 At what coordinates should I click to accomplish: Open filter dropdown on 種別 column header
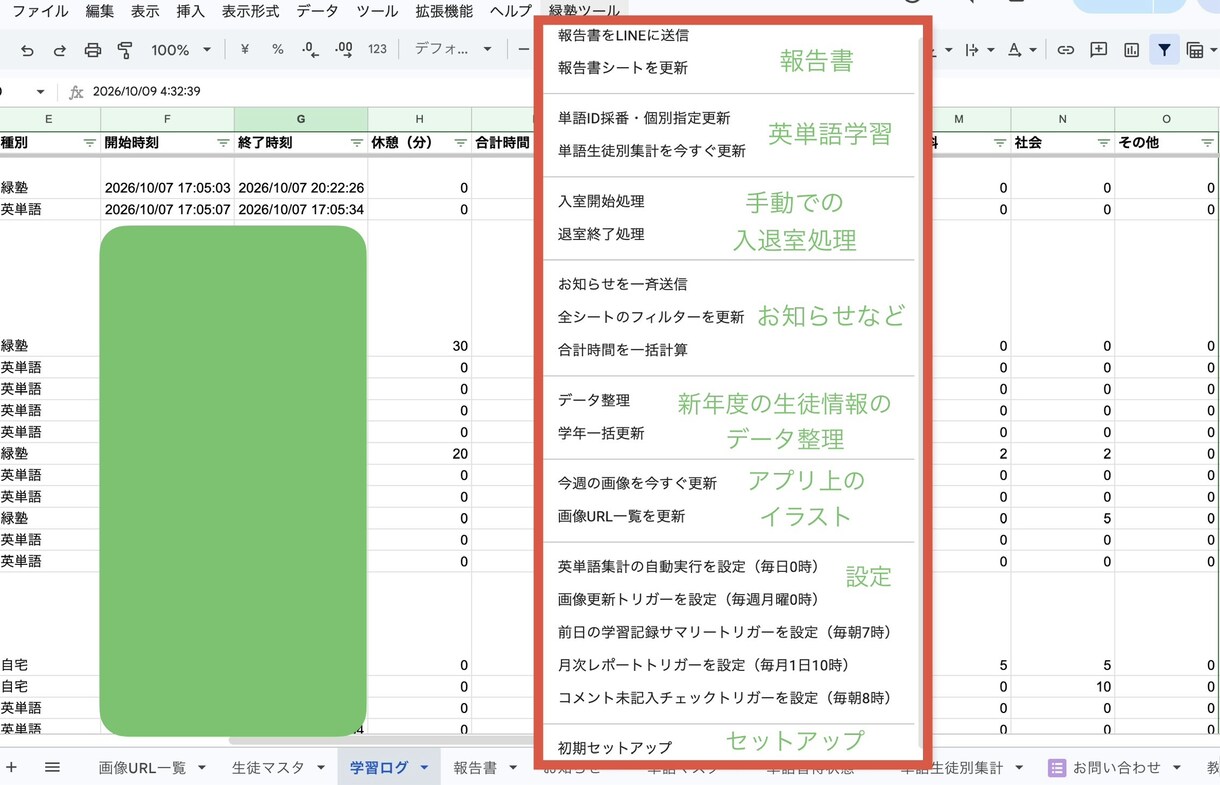click(x=90, y=143)
